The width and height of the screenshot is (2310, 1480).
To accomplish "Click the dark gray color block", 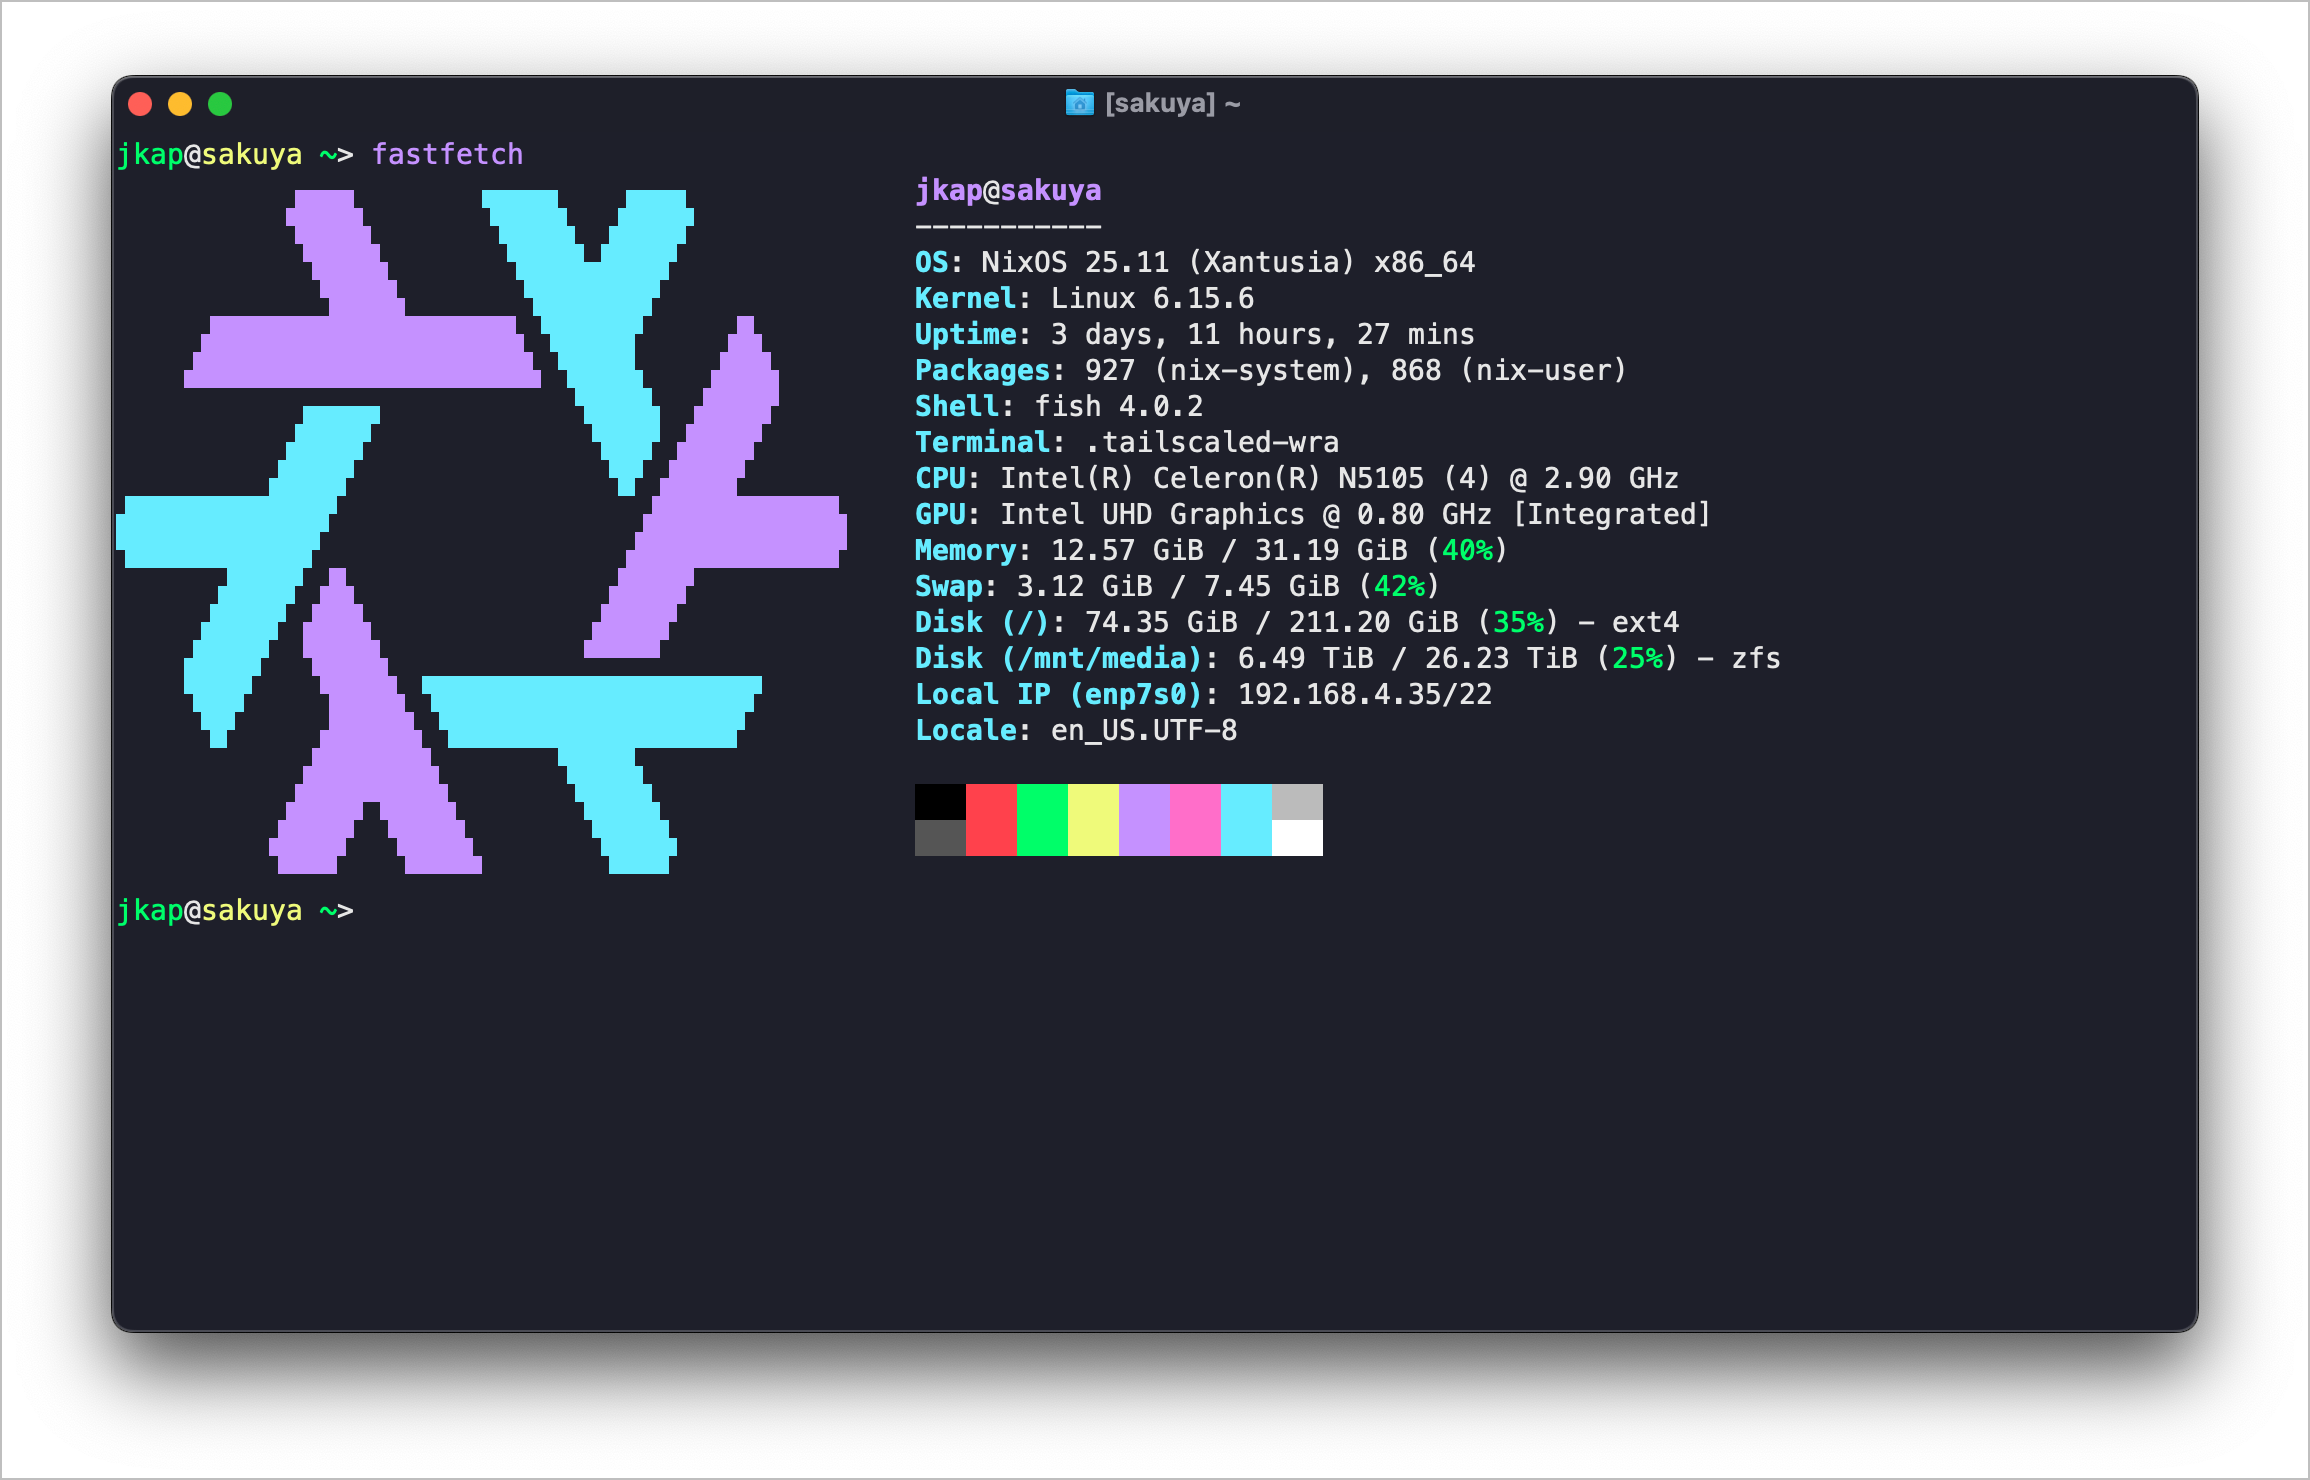I will (x=940, y=838).
